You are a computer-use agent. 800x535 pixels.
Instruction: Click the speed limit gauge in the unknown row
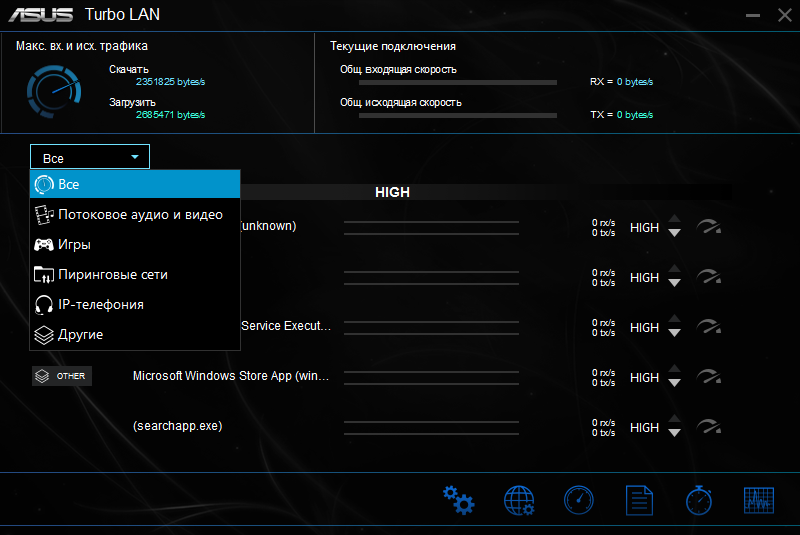tap(709, 227)
